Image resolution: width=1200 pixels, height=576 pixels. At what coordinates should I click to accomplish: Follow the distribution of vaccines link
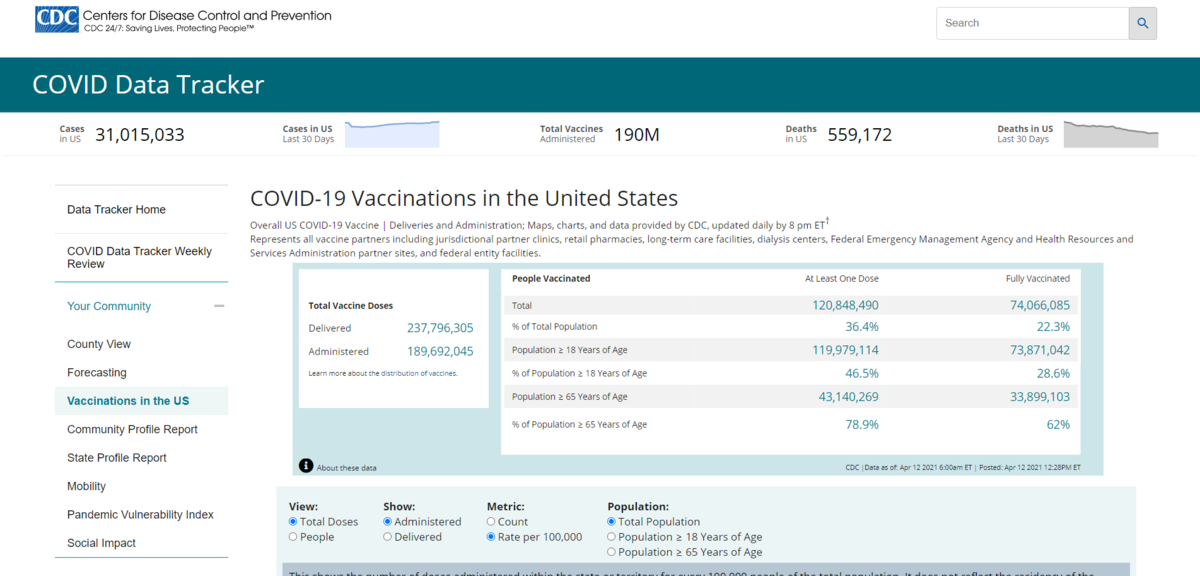point(419,373)
